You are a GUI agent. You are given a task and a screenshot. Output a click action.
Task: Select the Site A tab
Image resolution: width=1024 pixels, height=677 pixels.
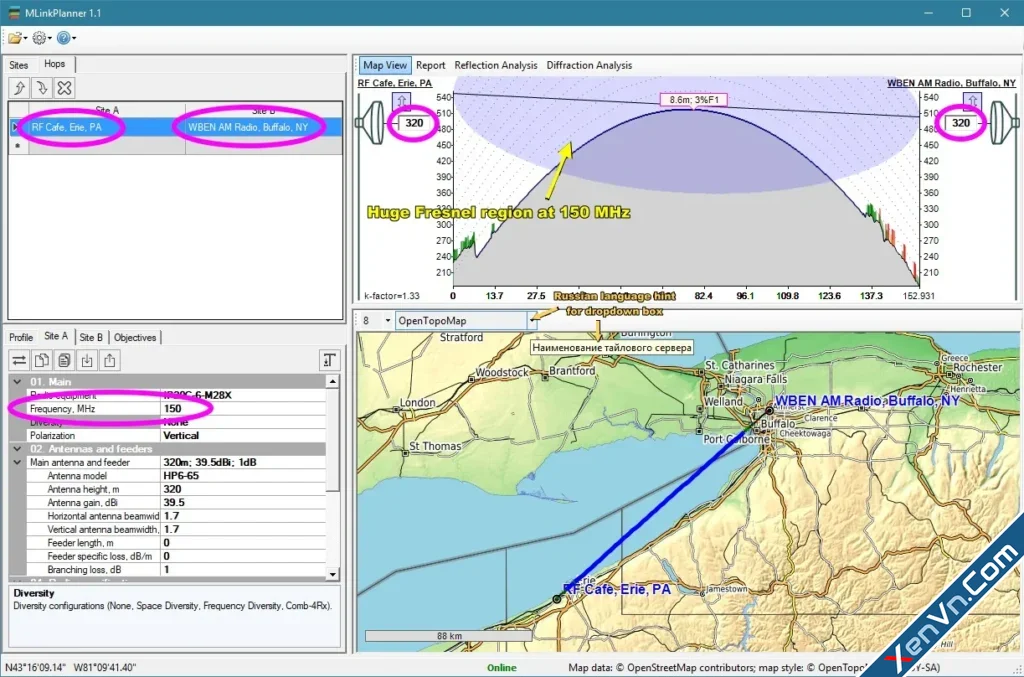56,336
